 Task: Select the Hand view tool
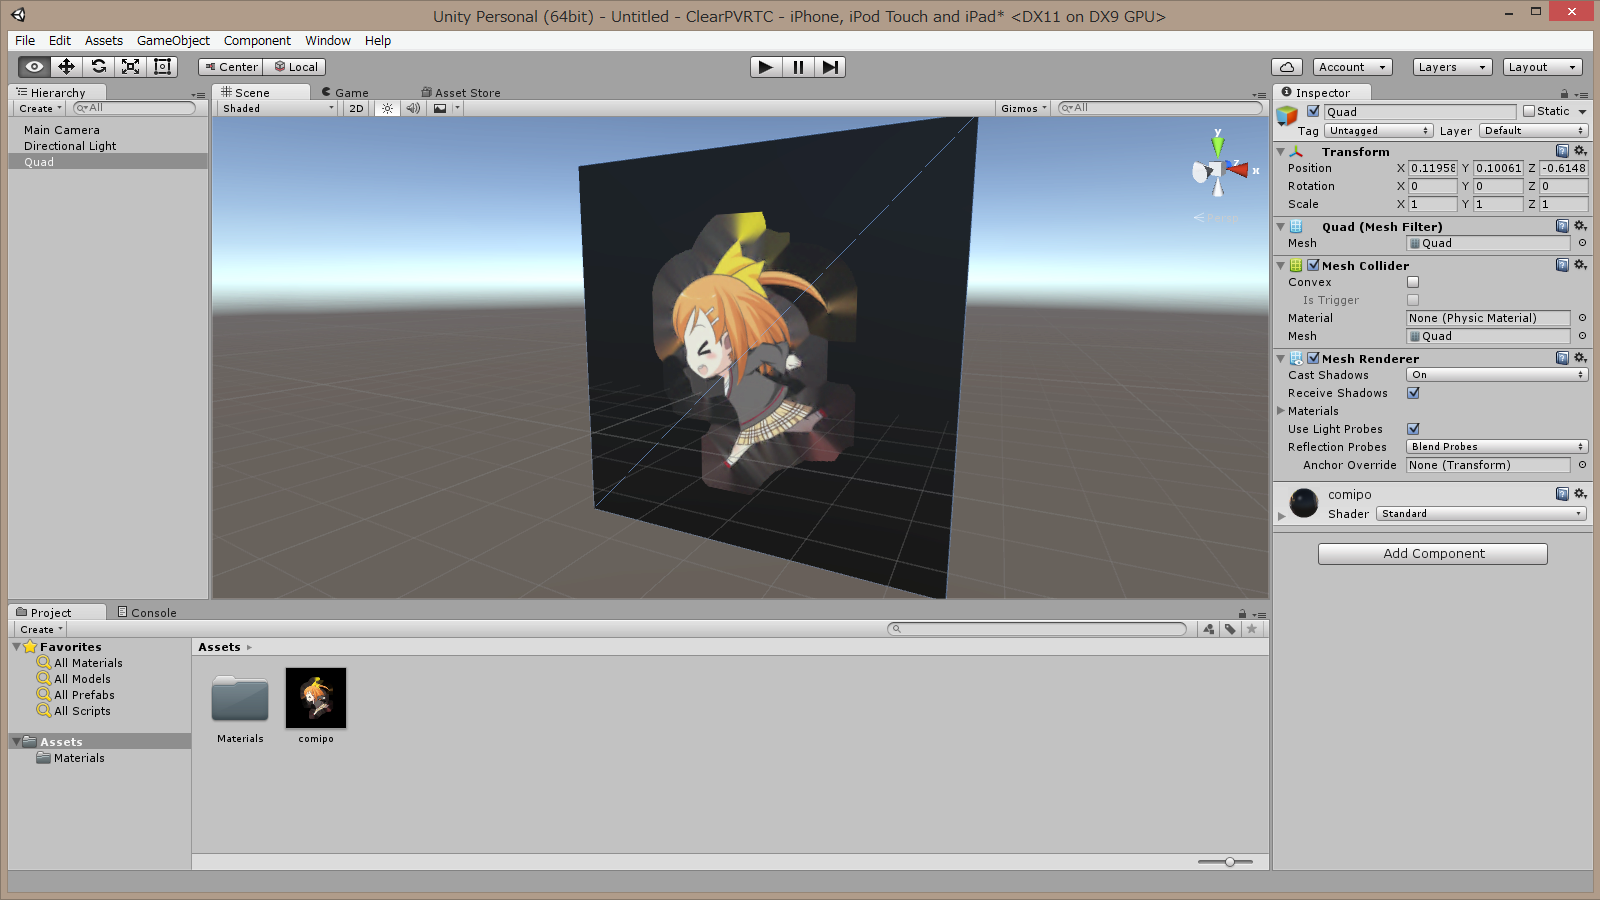pos(34,67)
